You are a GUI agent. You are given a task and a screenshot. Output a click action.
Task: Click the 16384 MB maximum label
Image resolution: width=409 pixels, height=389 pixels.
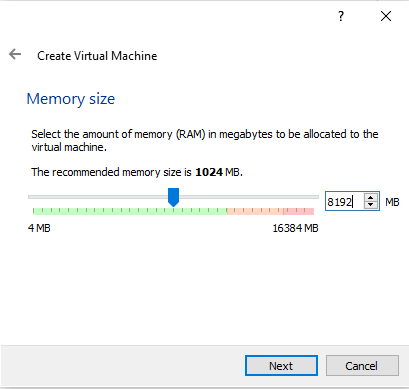tap(295, 228)
